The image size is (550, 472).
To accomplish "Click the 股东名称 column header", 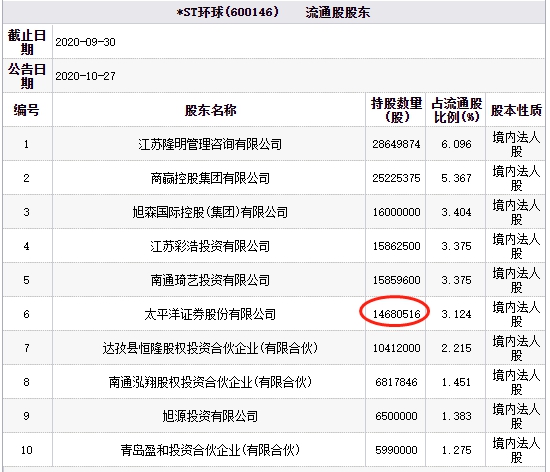I will point(210,110).
